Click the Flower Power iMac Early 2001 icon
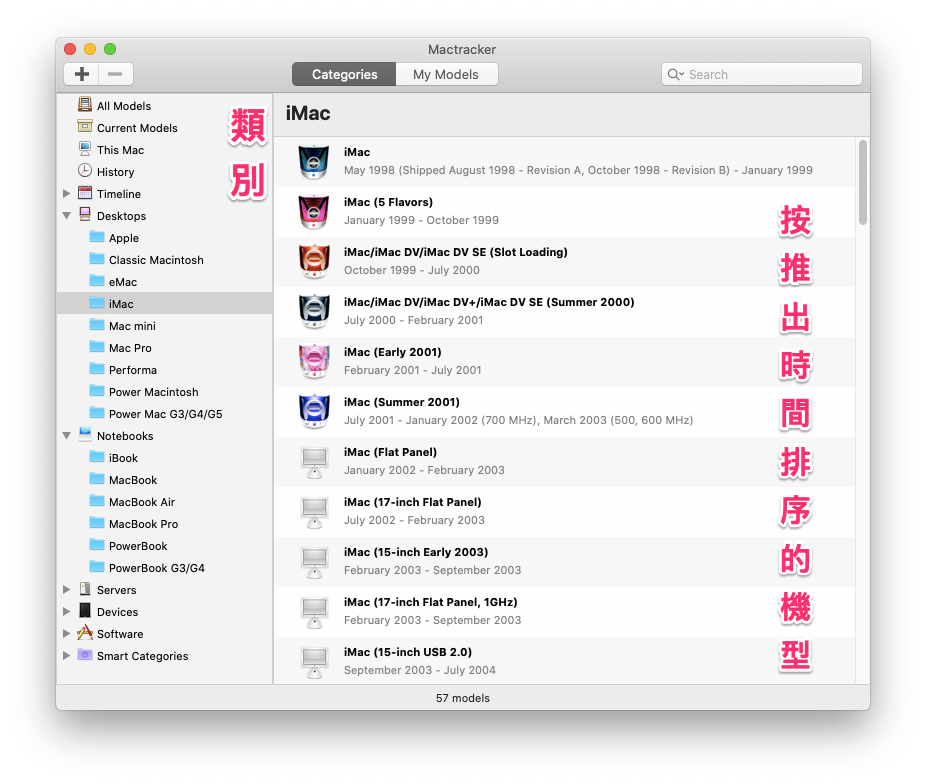The image size is (926, 784). [x=314, y=362]
